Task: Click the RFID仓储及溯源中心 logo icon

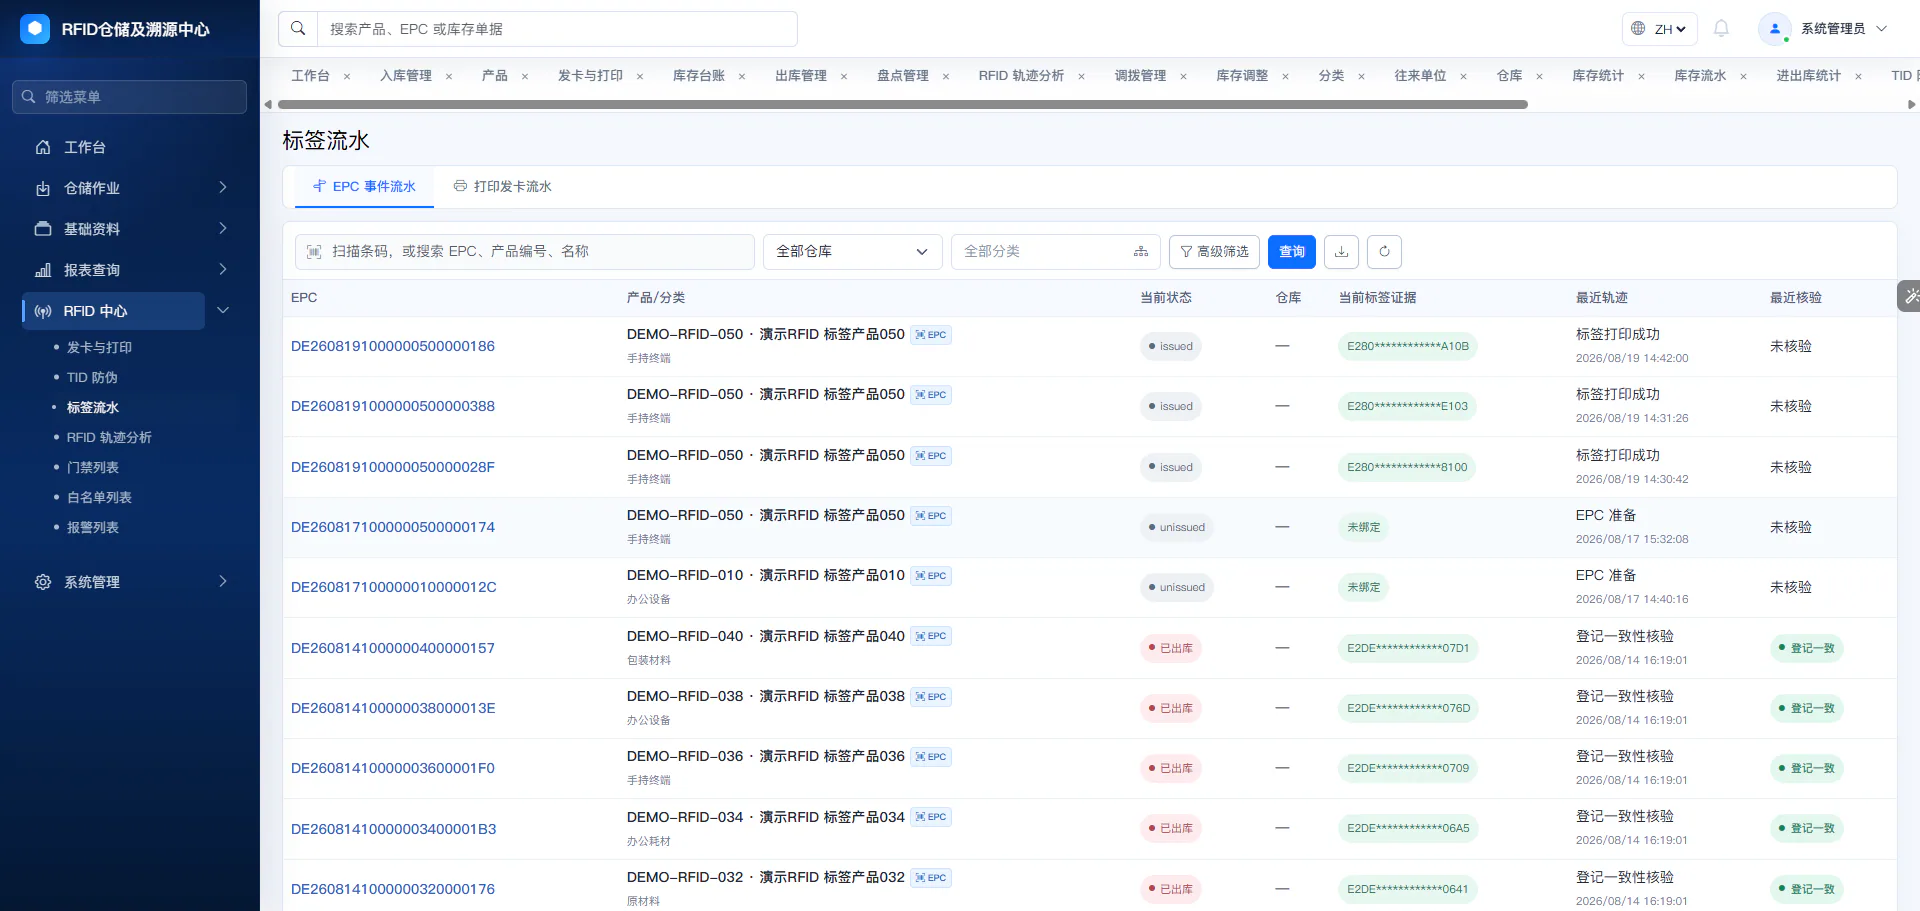Action: [x=35, y=29]
